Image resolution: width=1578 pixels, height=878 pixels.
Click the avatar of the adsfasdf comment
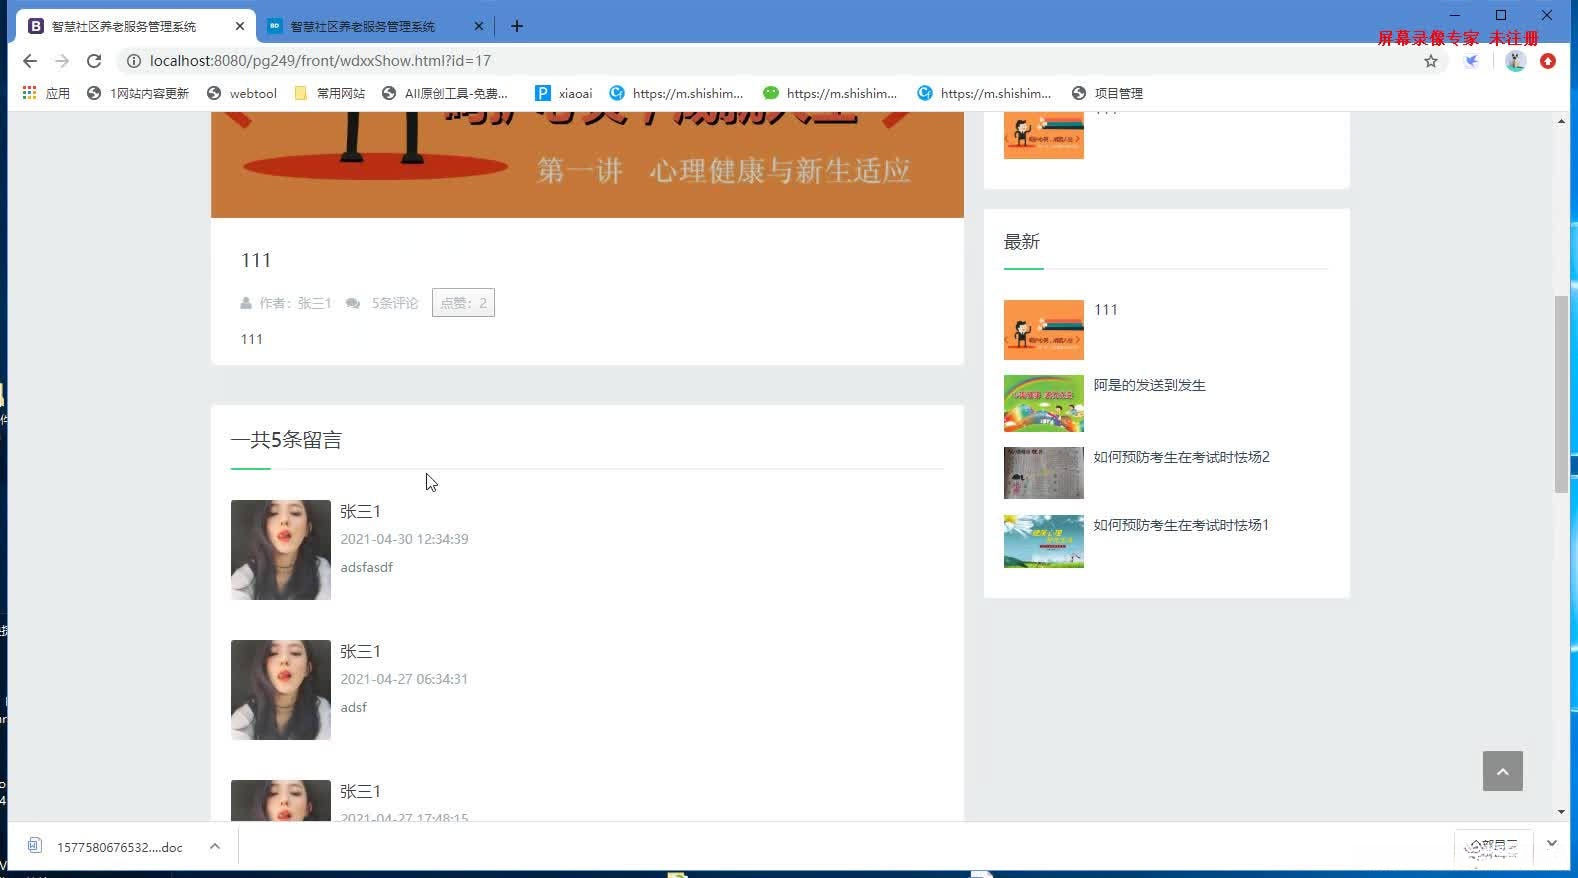(x=281, y=550)
